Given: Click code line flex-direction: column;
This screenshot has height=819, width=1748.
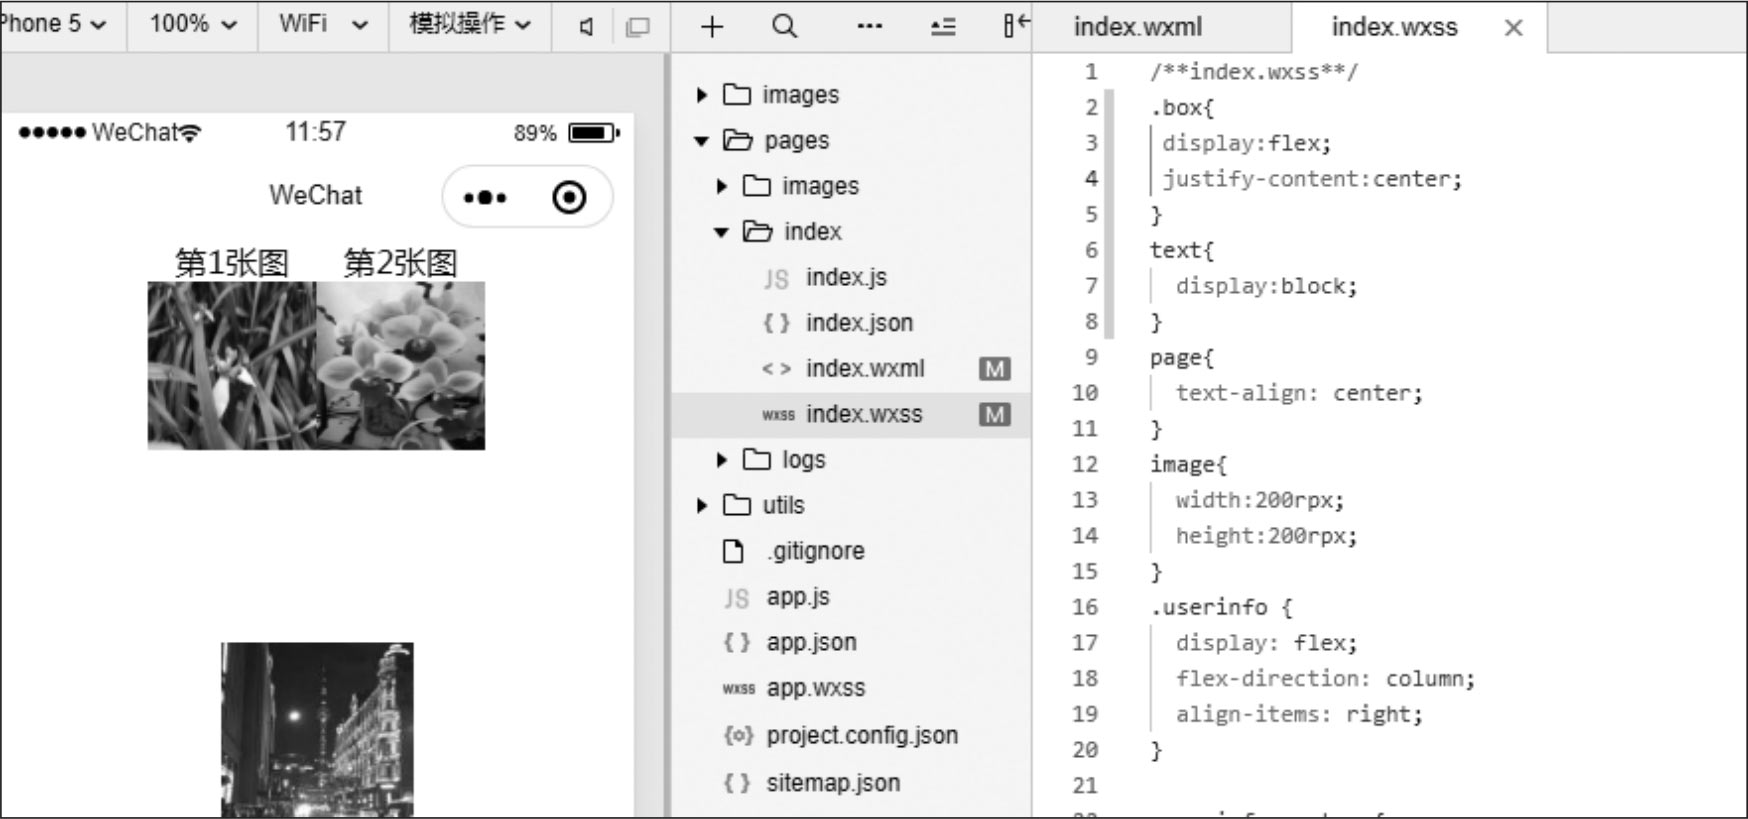Looking at the screenshot, I should (x=1325, y=679).
